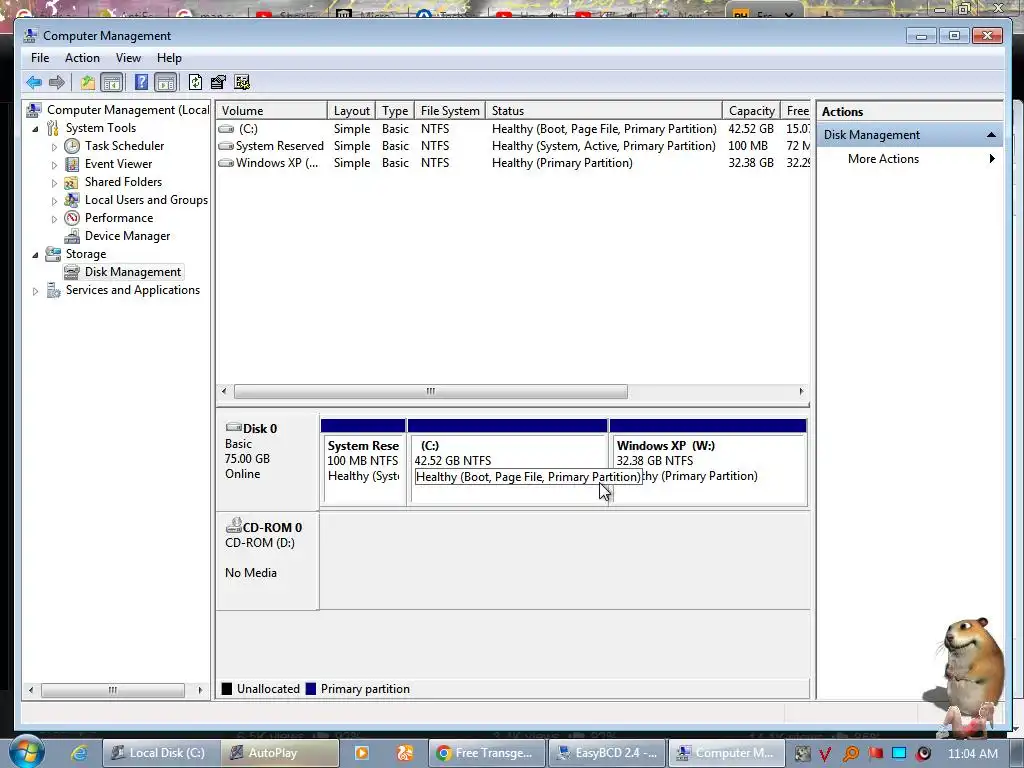Select the Windows XP volume row
Viewport: 1024px width, 768px height.
pyautogui.click(x=513, y=163)
